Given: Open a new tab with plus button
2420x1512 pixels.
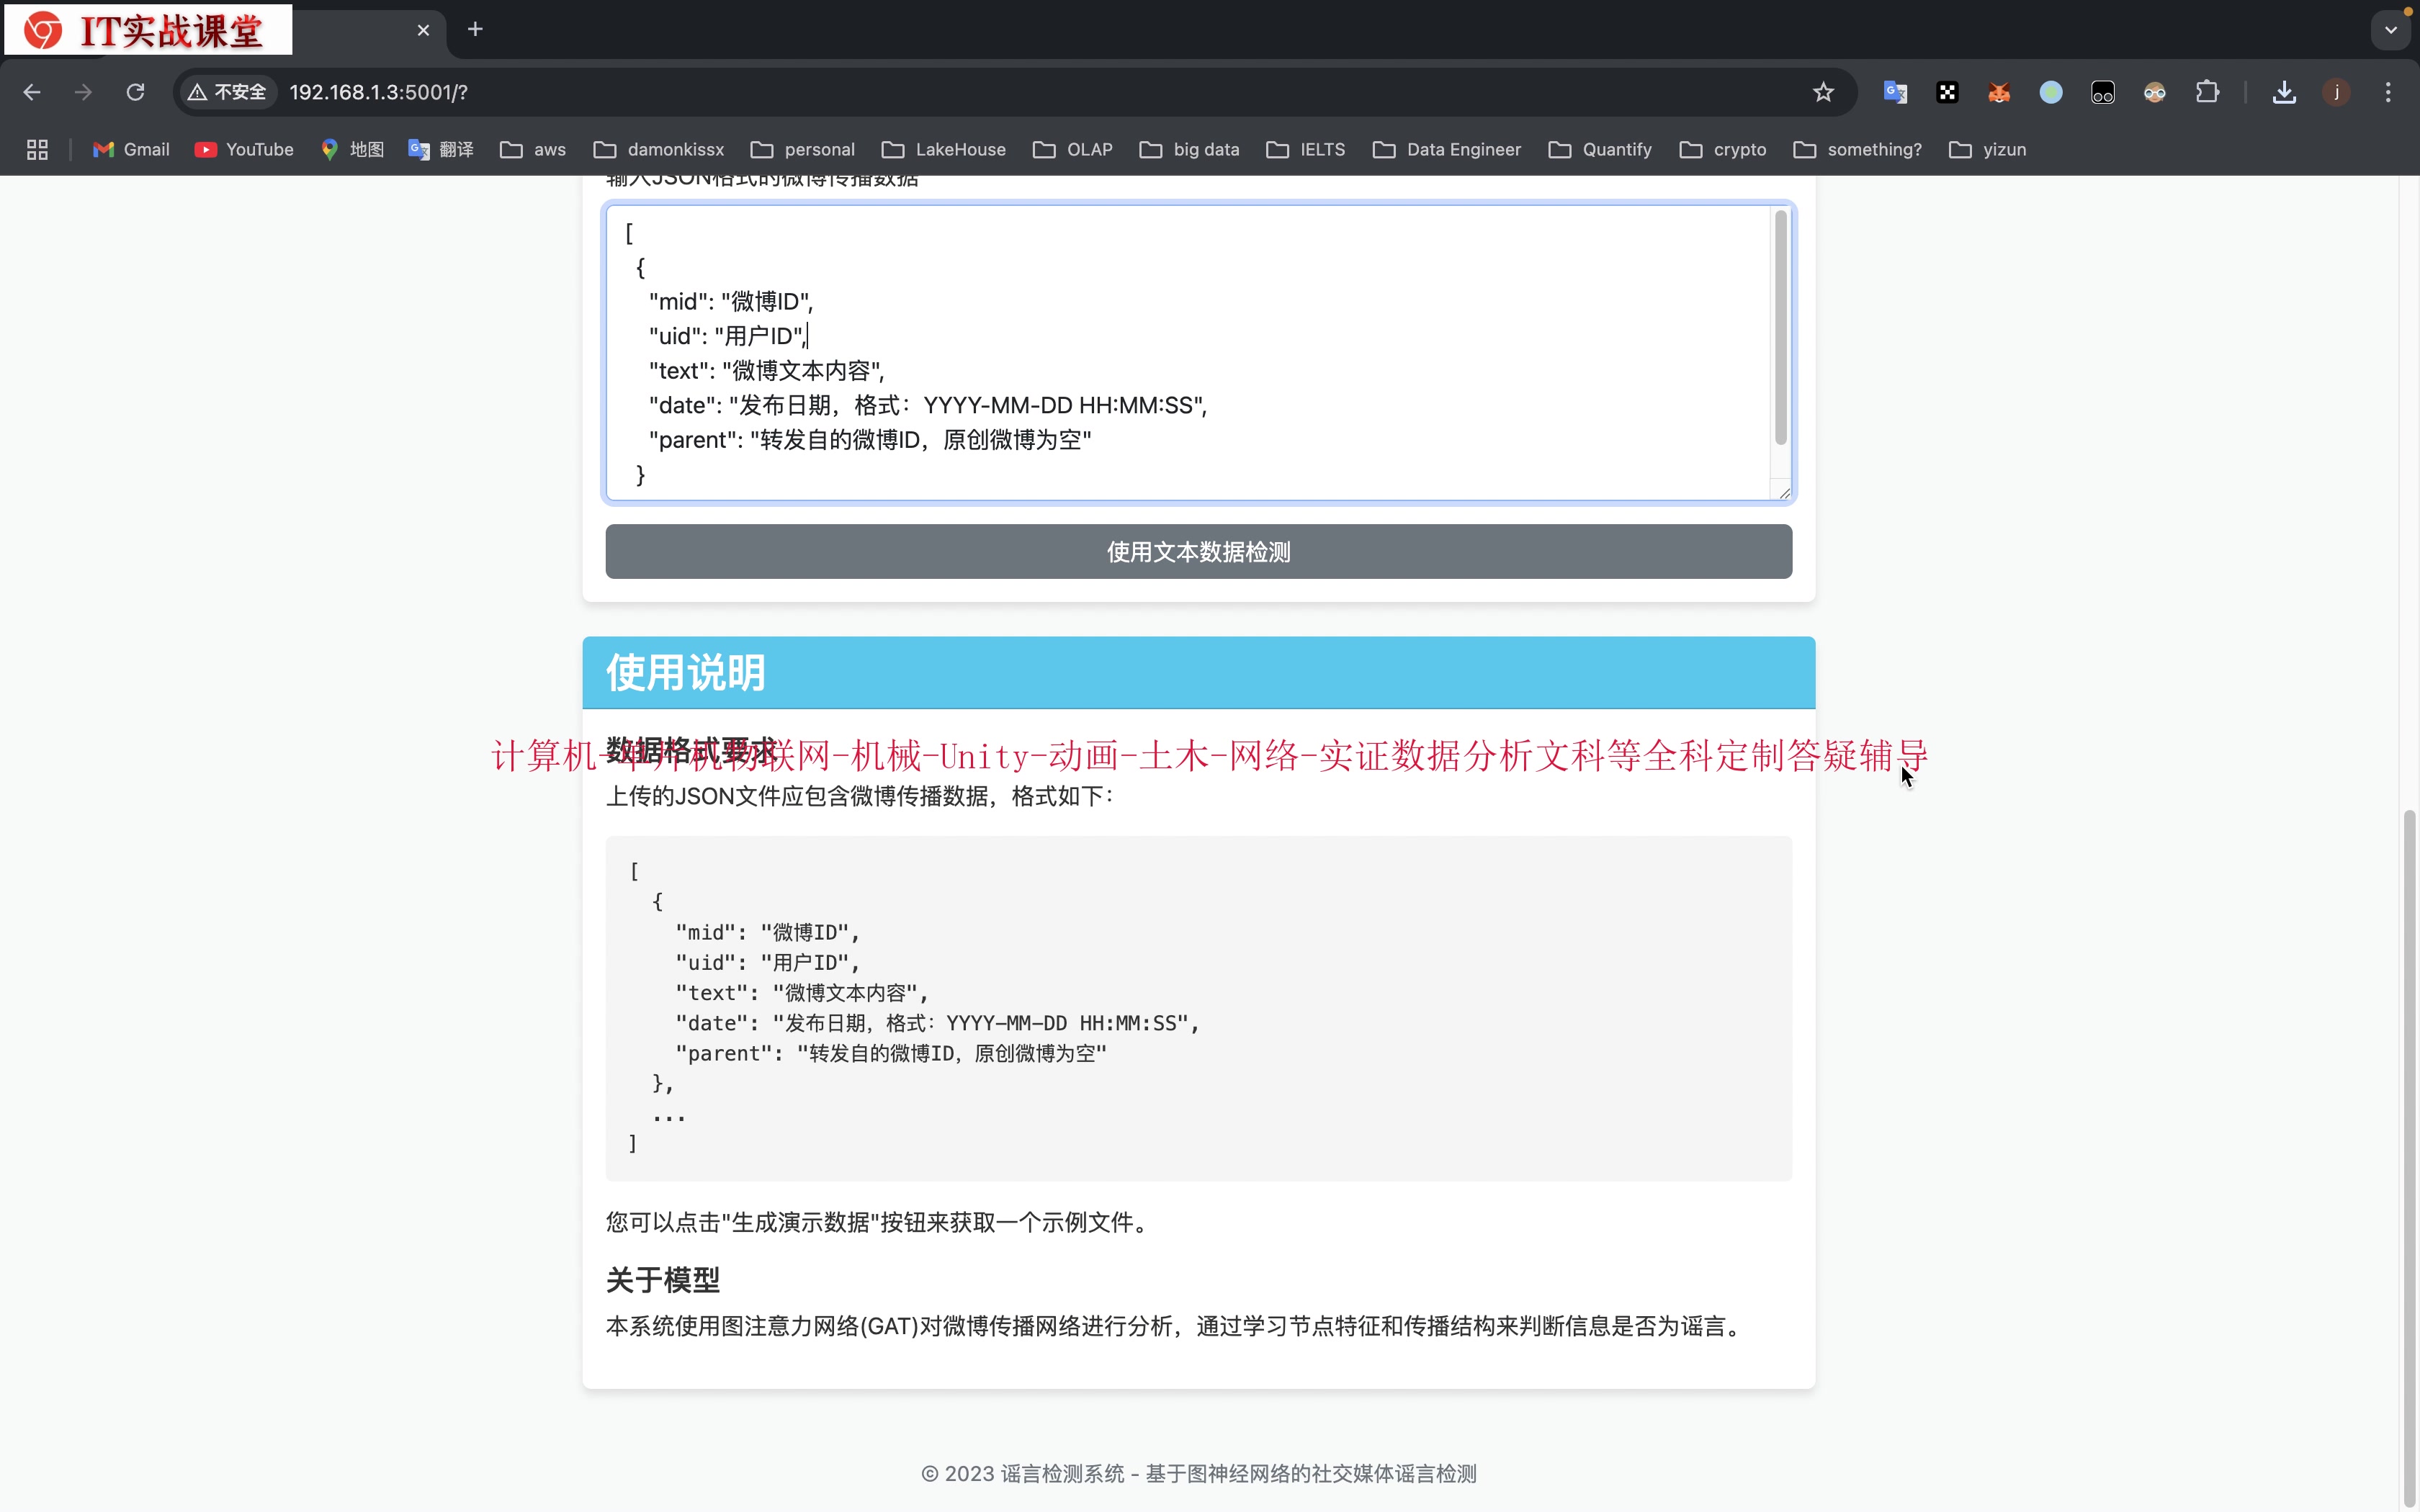Looking at the screenshot, I should click(x=475, y=30).
